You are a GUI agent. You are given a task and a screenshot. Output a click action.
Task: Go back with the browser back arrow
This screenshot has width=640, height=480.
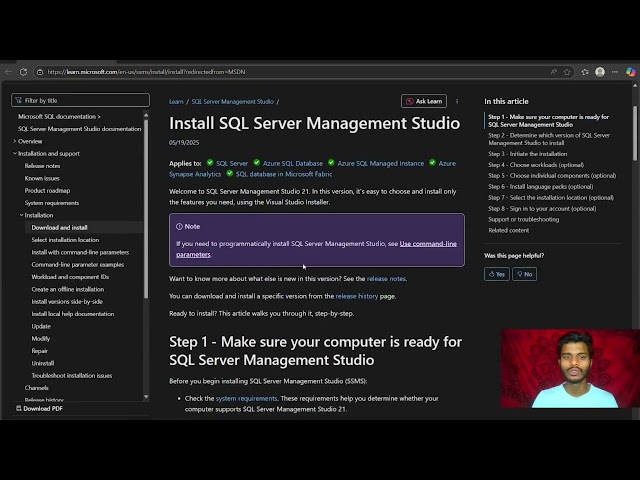click(9, 72)
